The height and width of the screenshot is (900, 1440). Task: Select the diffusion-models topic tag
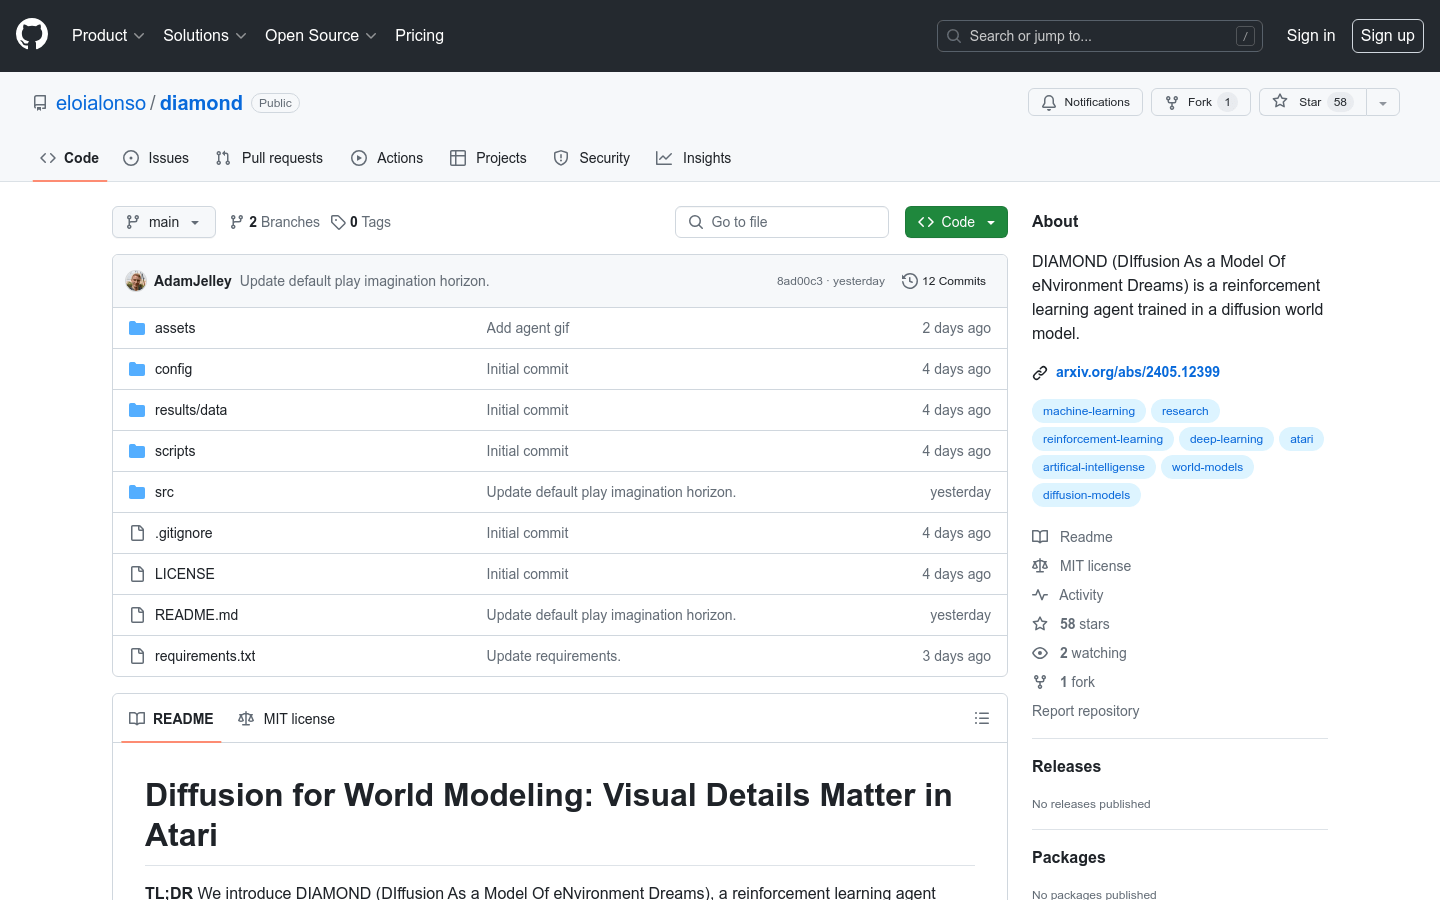(1086, 495)
